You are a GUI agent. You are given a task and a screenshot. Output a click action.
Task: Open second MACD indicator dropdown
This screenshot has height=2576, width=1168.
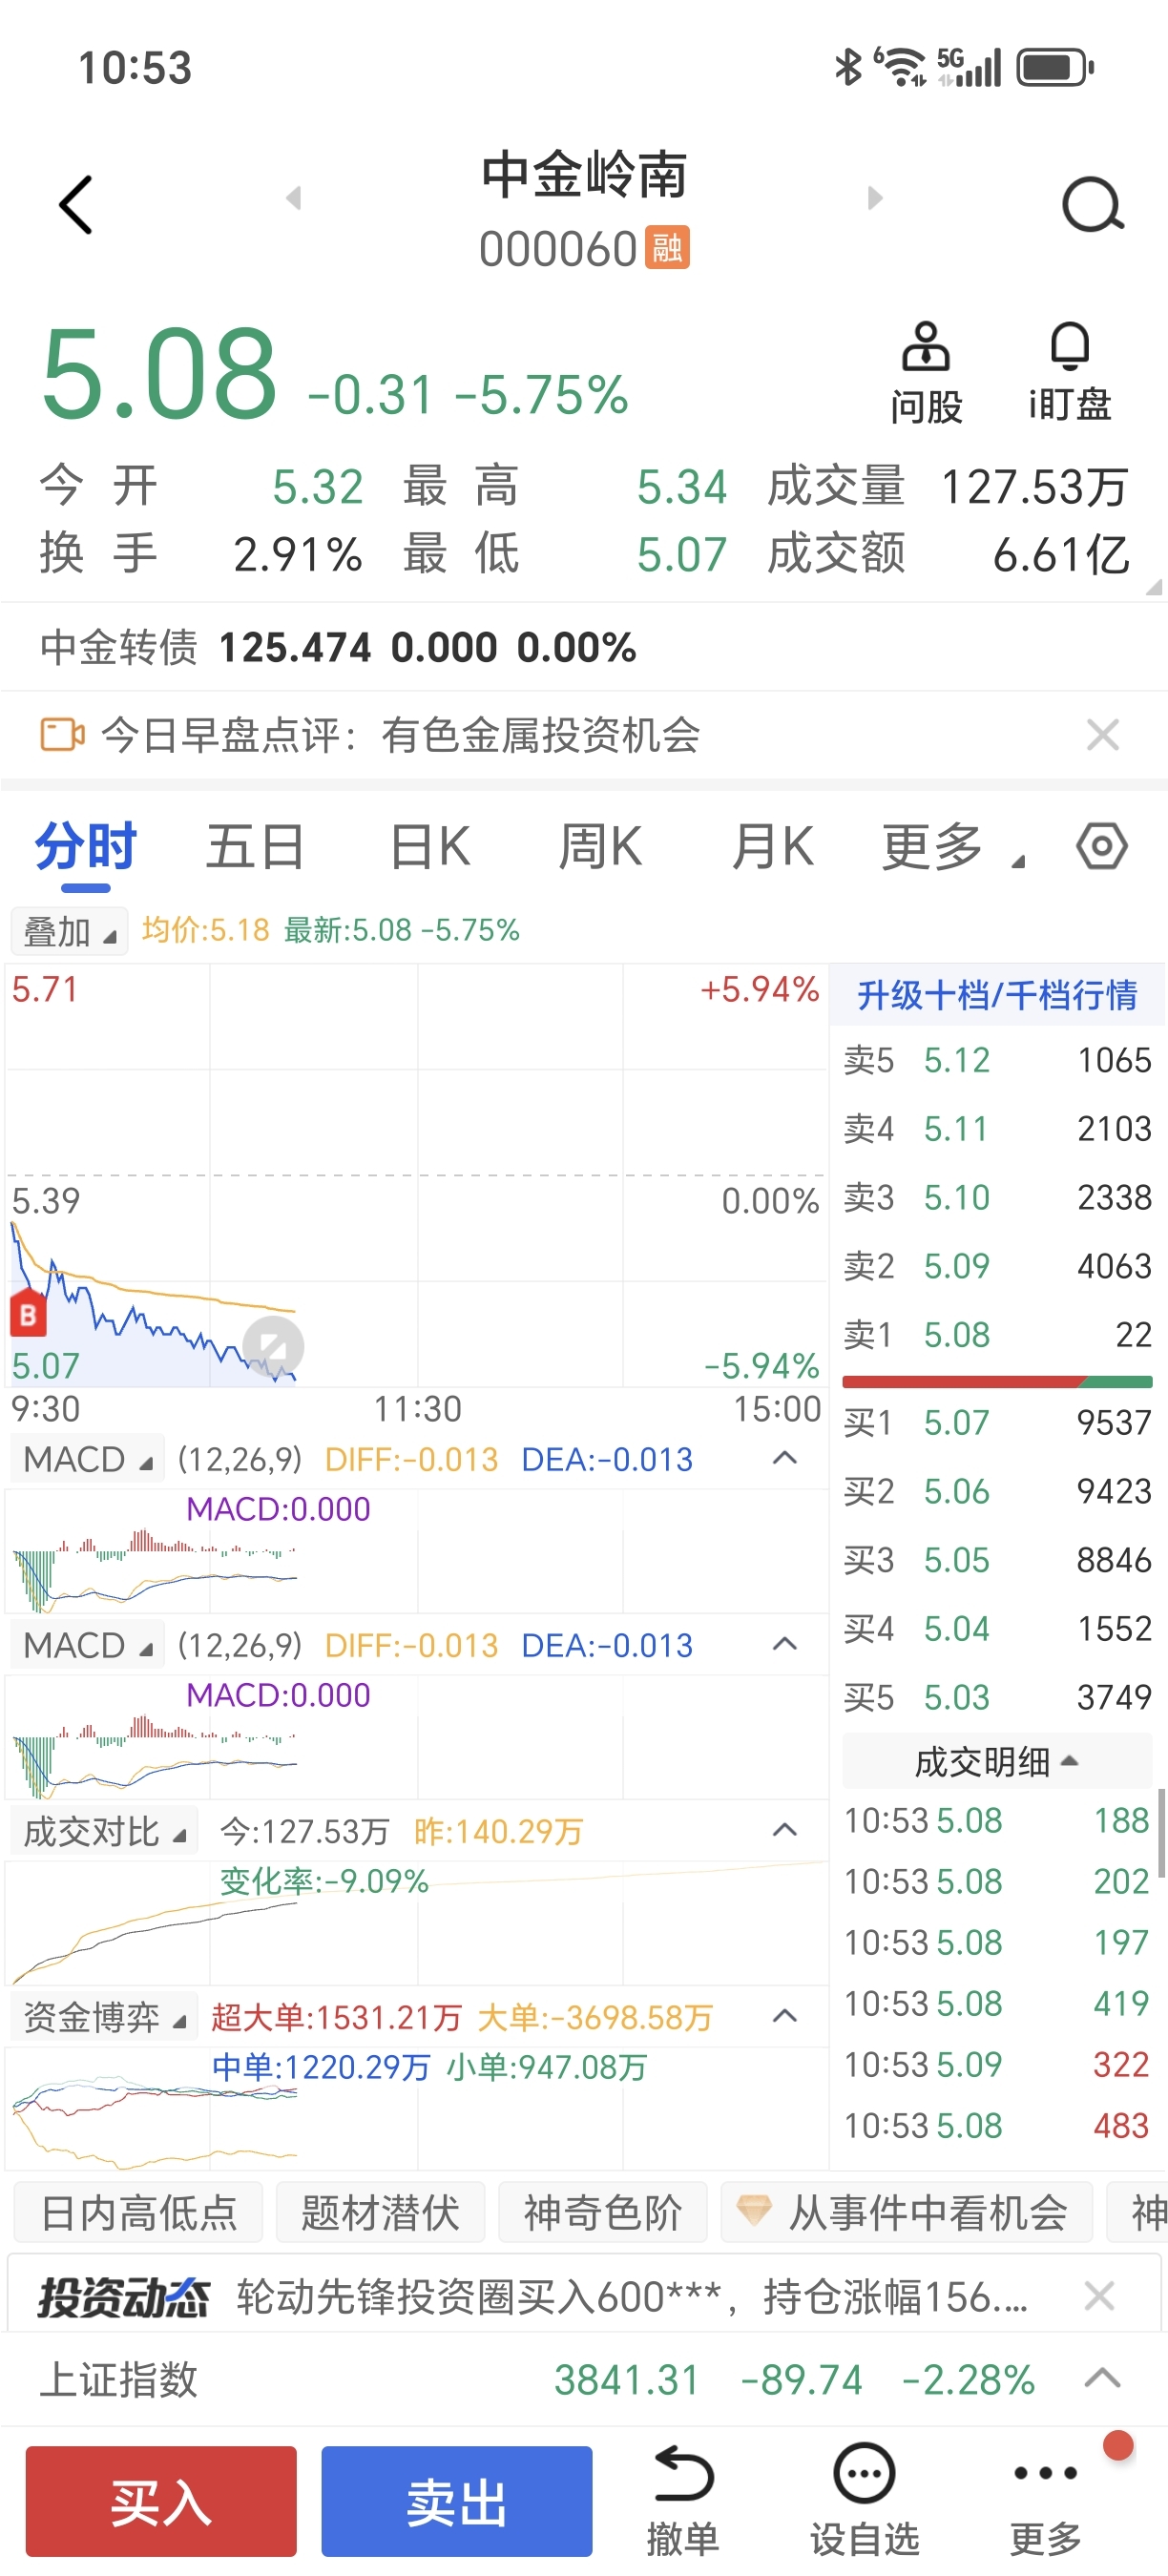(x=87, y=1645)
